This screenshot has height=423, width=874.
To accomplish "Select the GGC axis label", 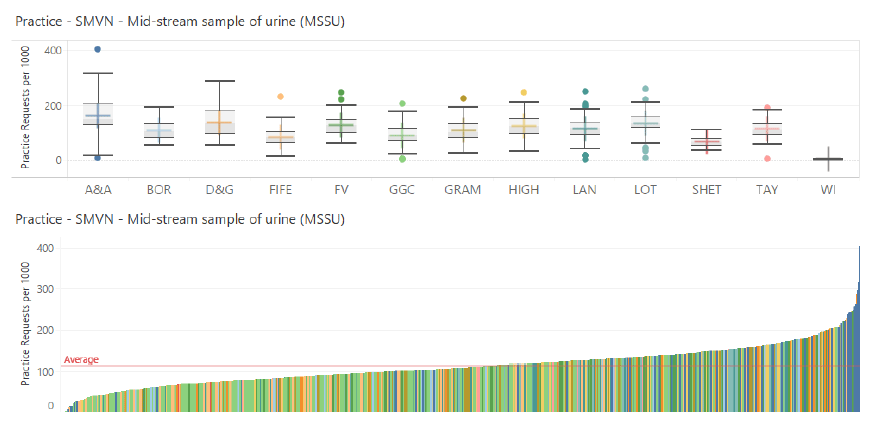I will coord(402,190).
